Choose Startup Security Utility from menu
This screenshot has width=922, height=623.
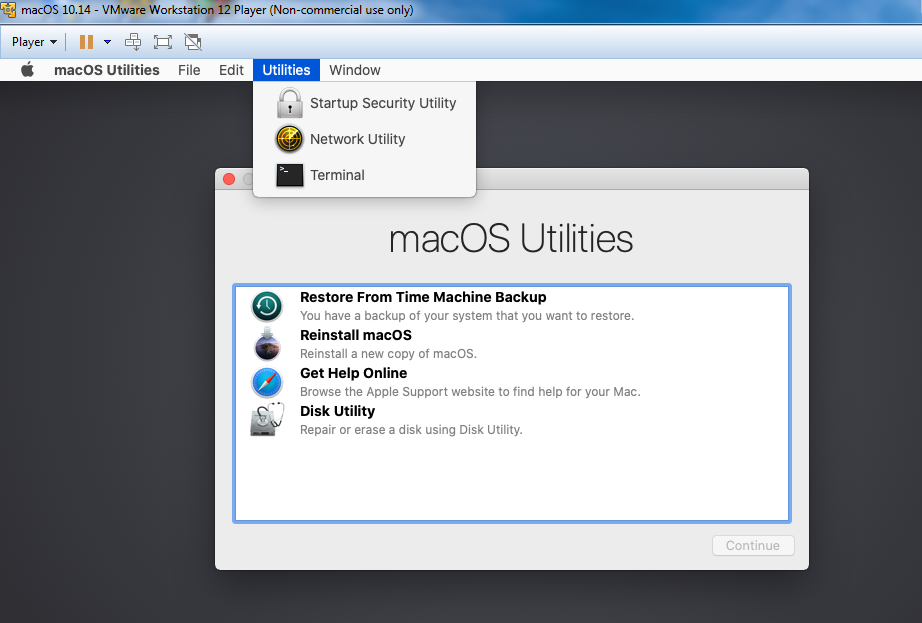coord(365,103)
